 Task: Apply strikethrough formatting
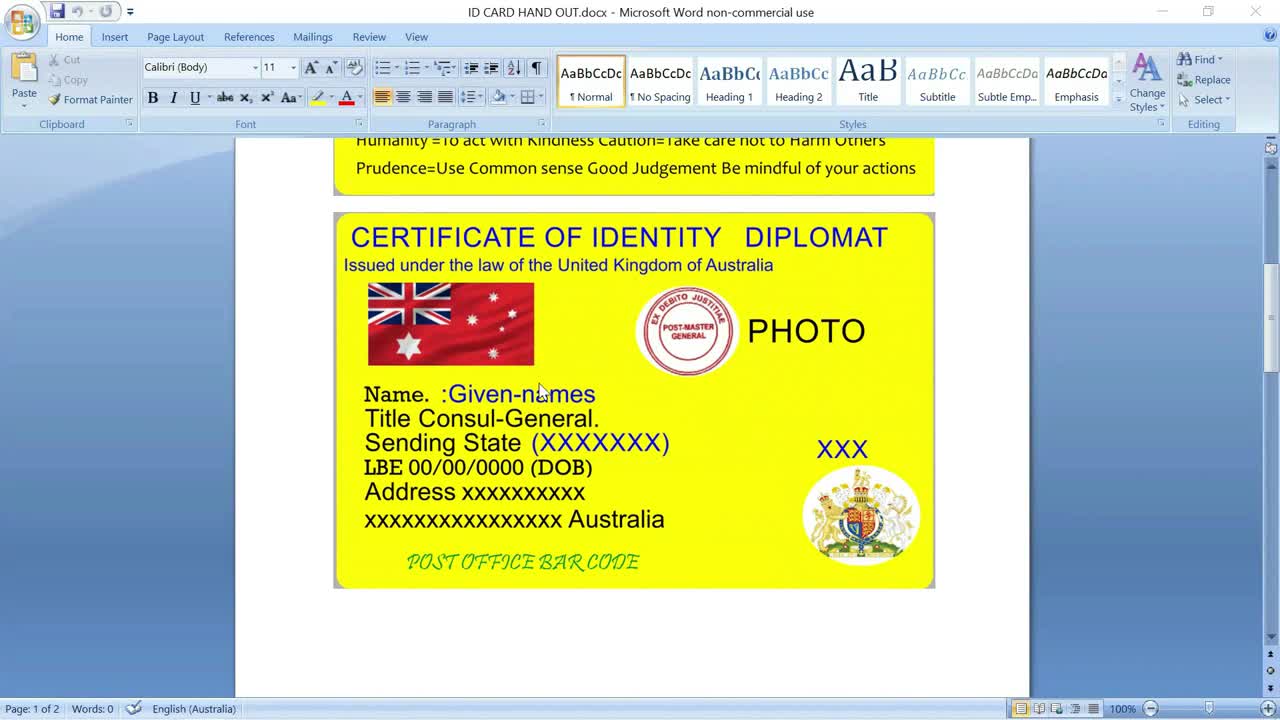pos(225,97)
